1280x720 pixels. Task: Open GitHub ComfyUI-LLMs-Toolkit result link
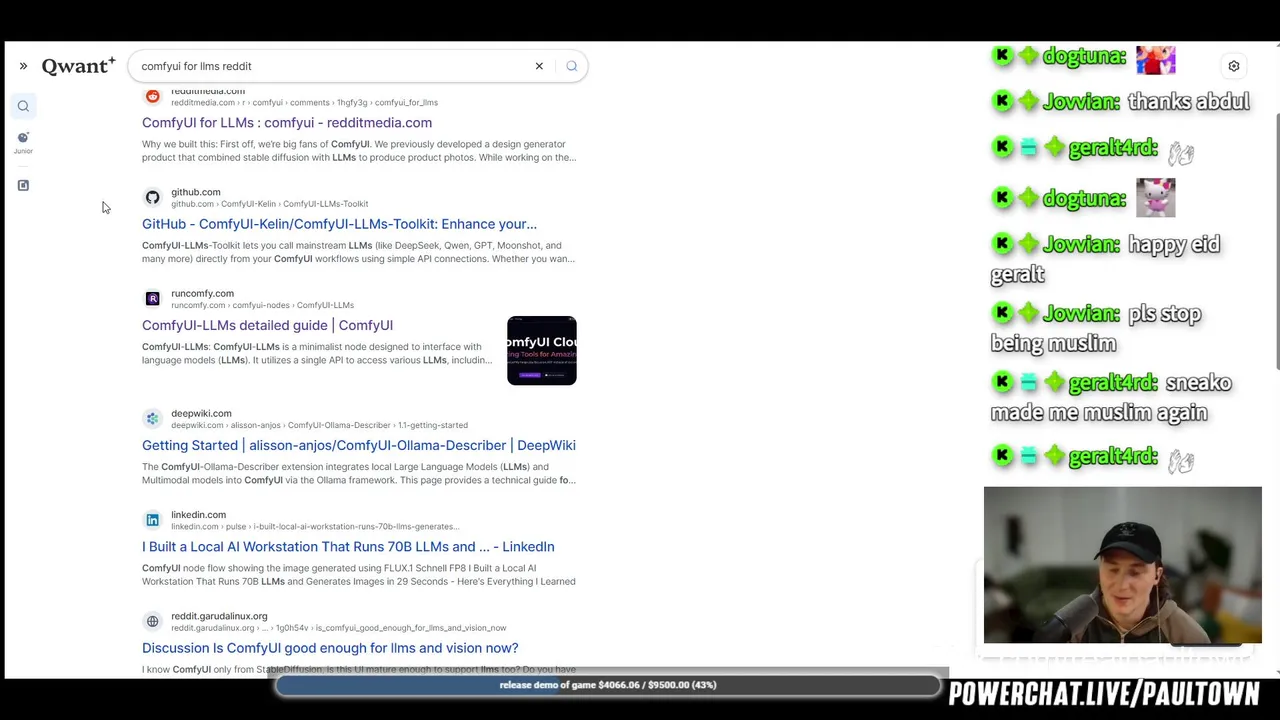pyautogui.click(x=339, y=224)
